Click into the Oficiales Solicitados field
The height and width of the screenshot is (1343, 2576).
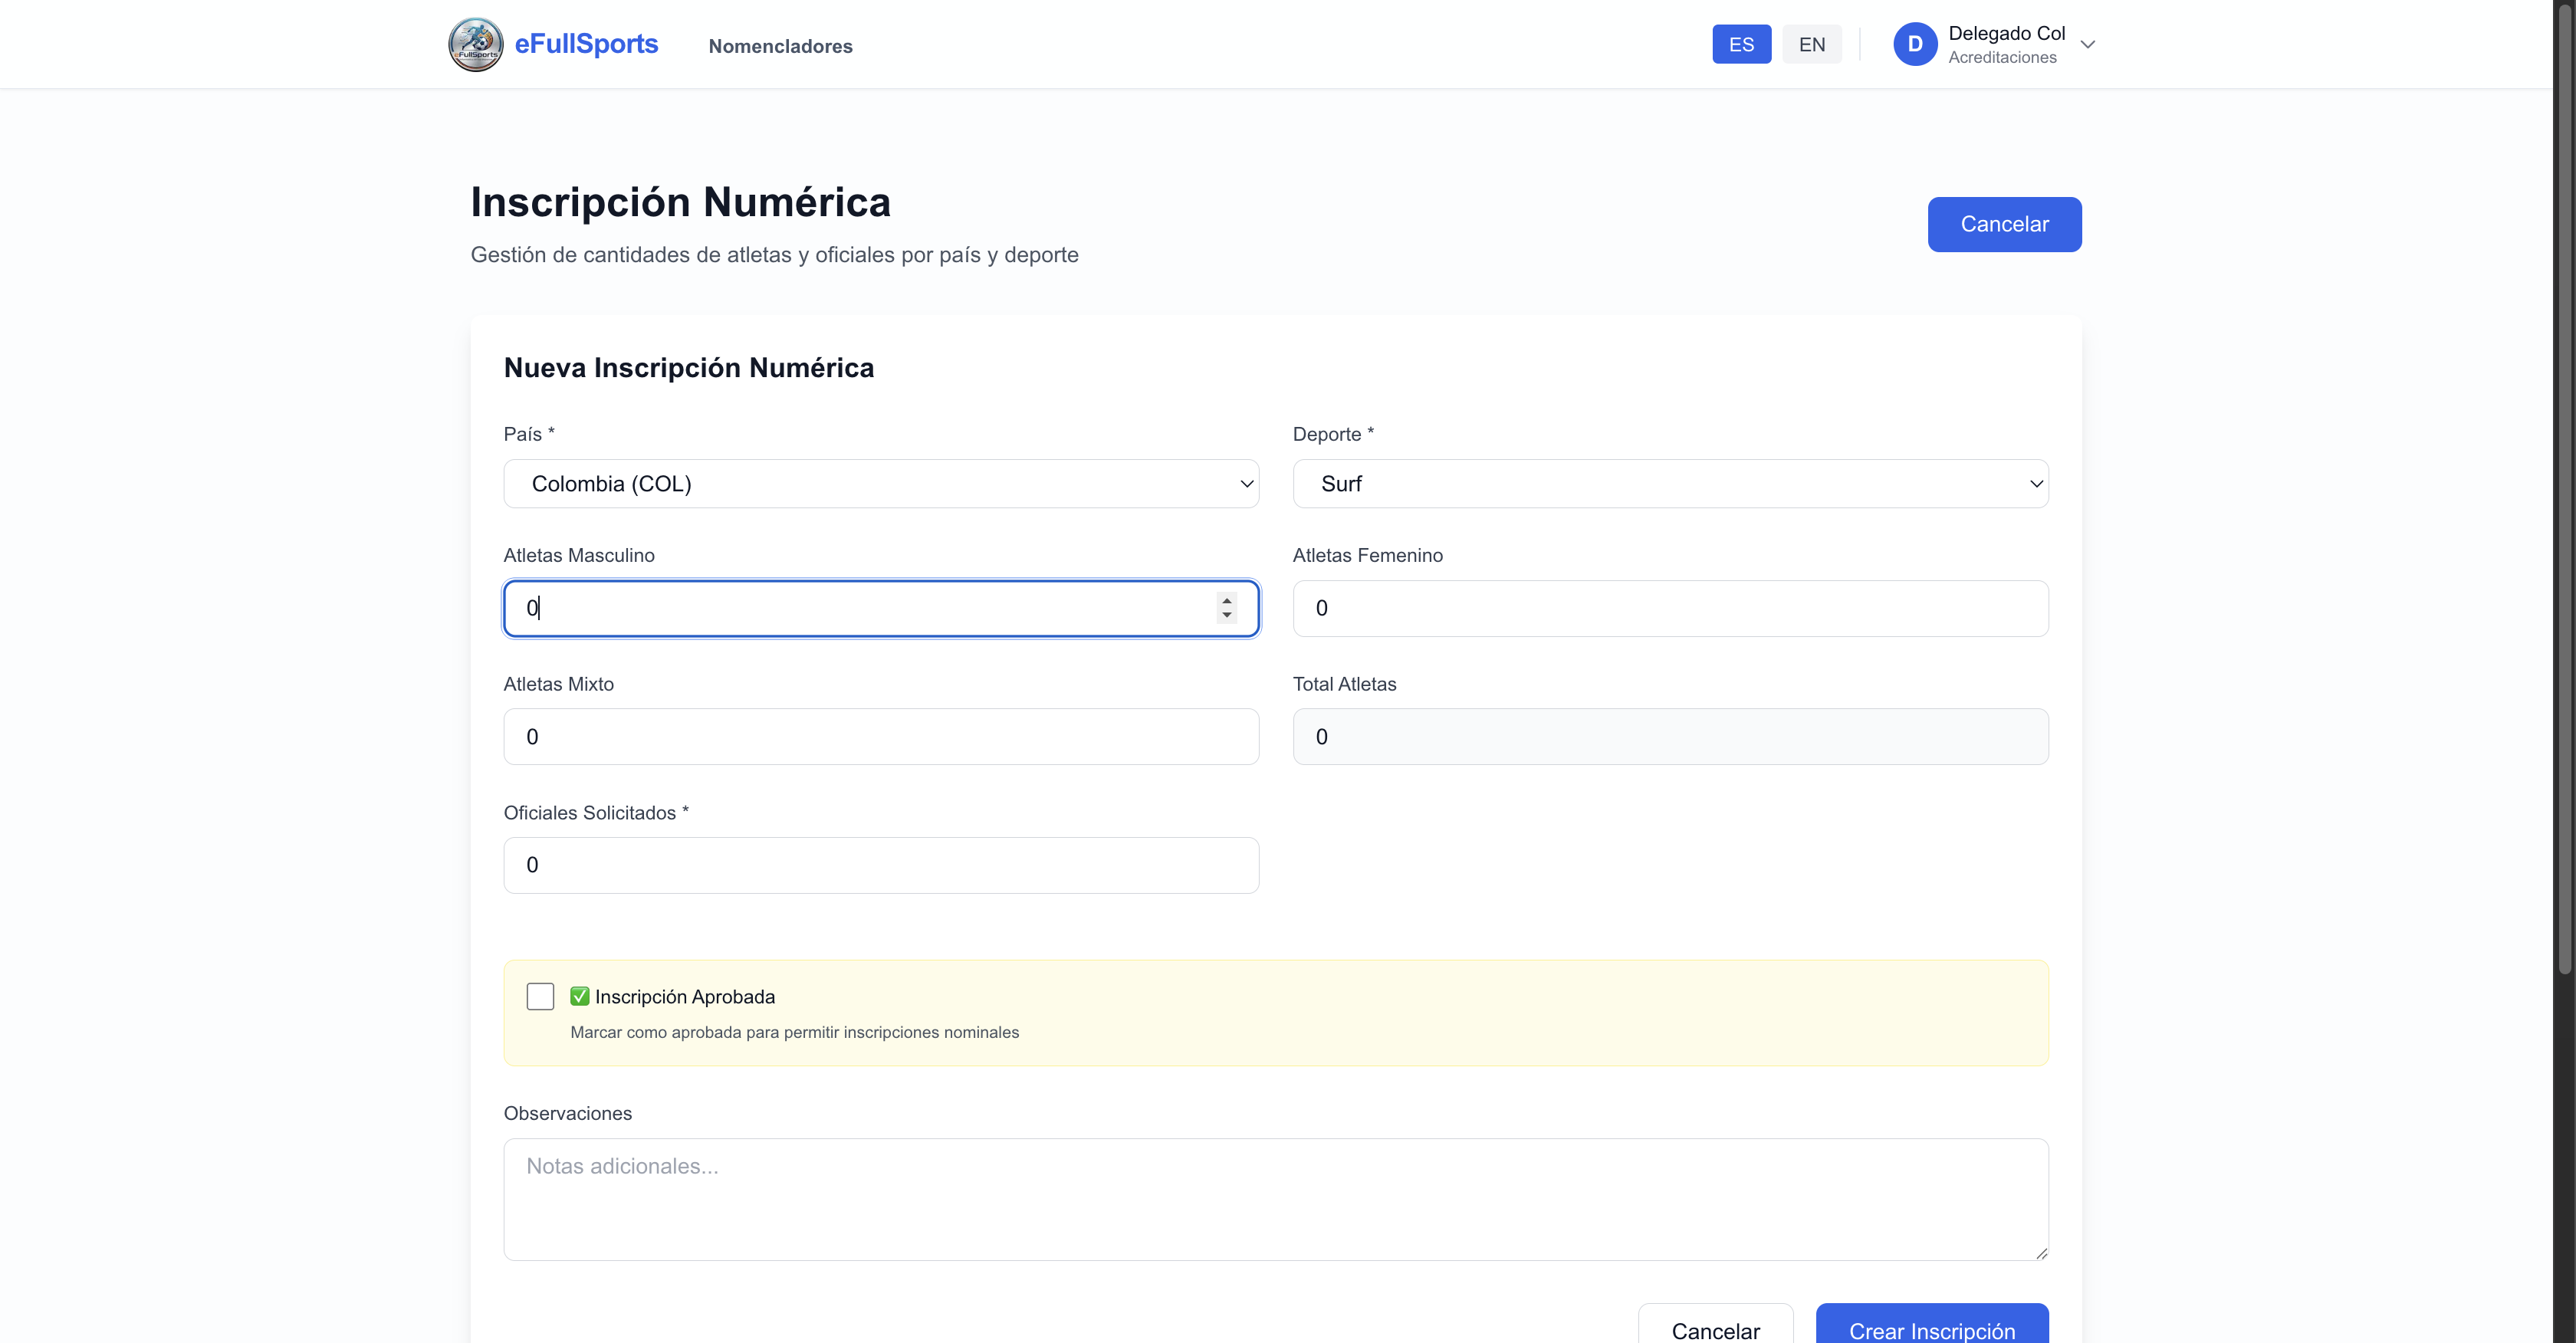tap(880, 865)
